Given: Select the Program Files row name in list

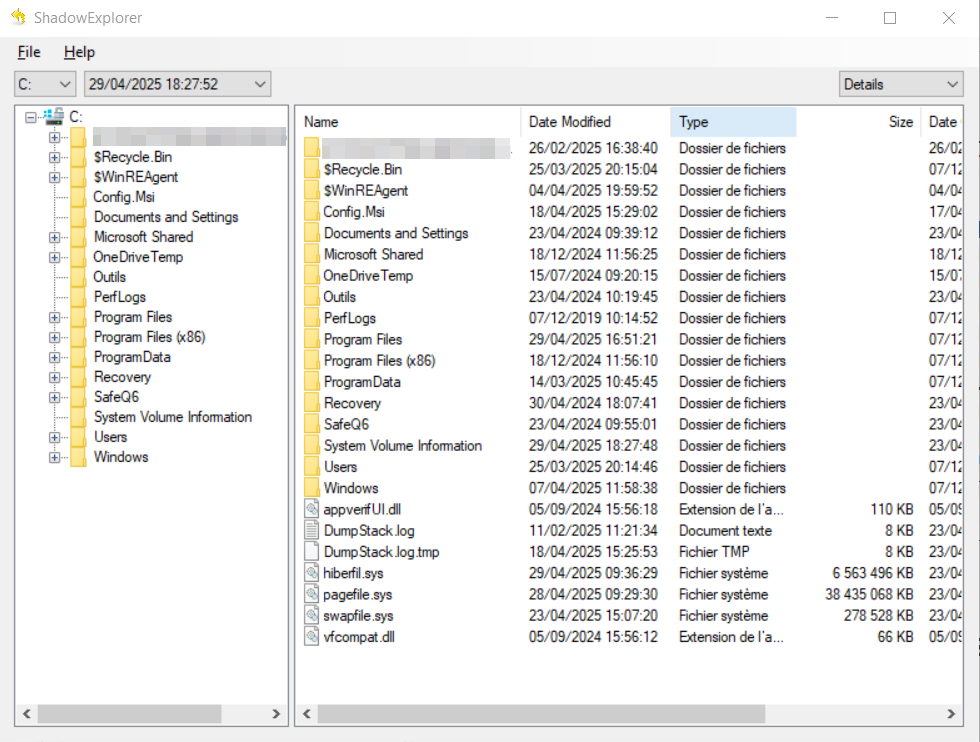Looking at the screenshot, I should click(362, 339).
